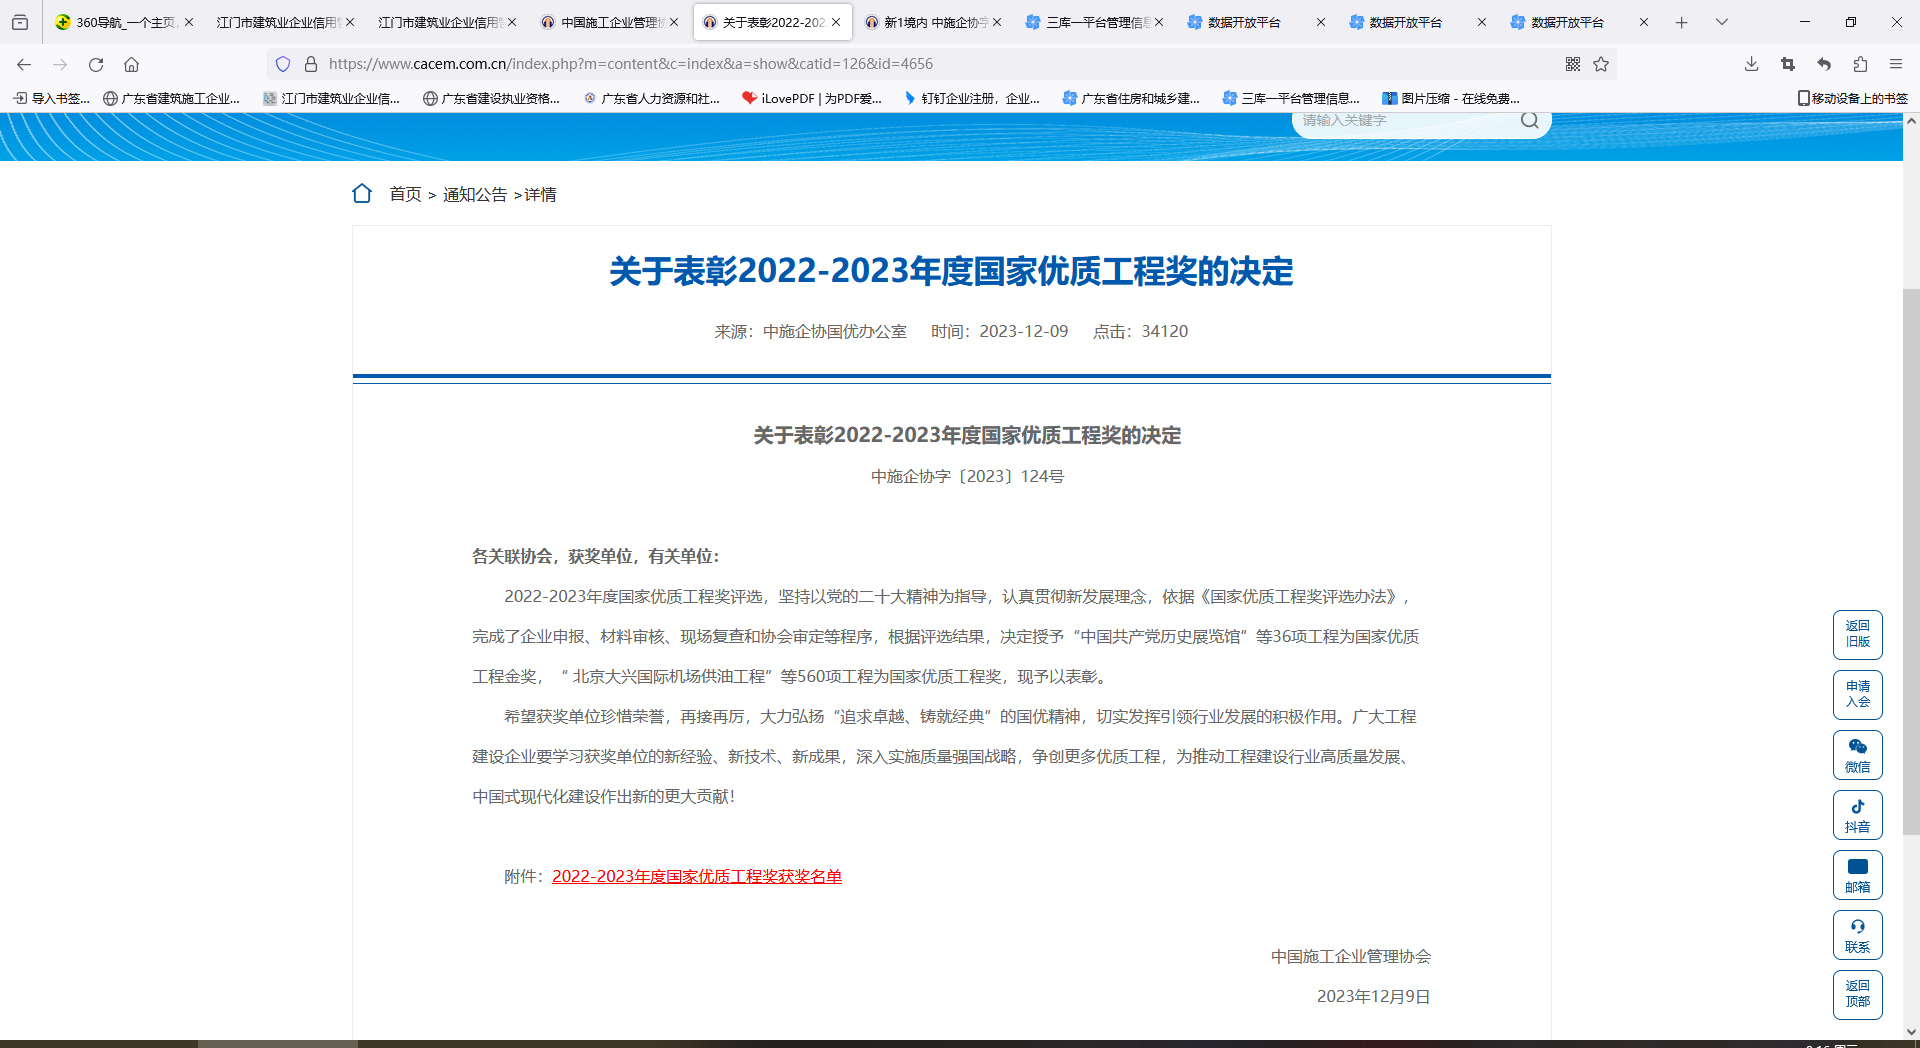The image size is (1920, 1048).
Task: Open the extensions puzzle icon
Action: (x=1860, y=64)
